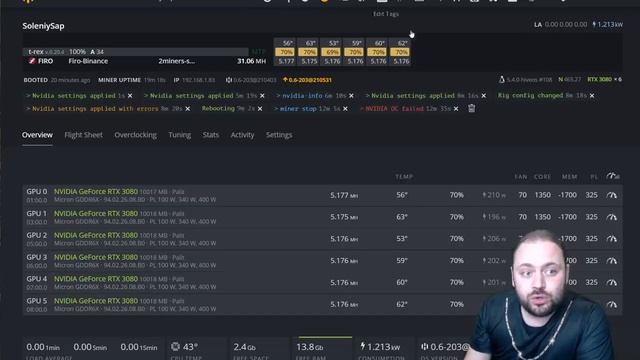Click the Firo-Binance wallet name

coord(88,61)
